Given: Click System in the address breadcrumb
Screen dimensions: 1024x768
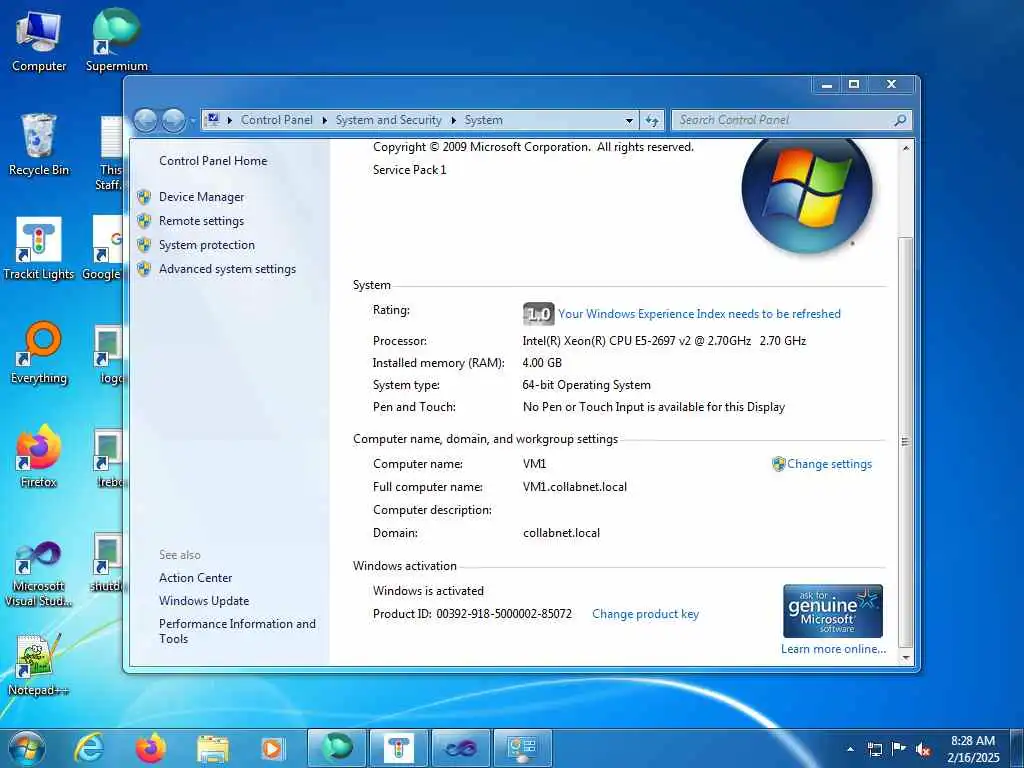Looking at the screenshot, I should pyautogui.click(x=483, y=120).
